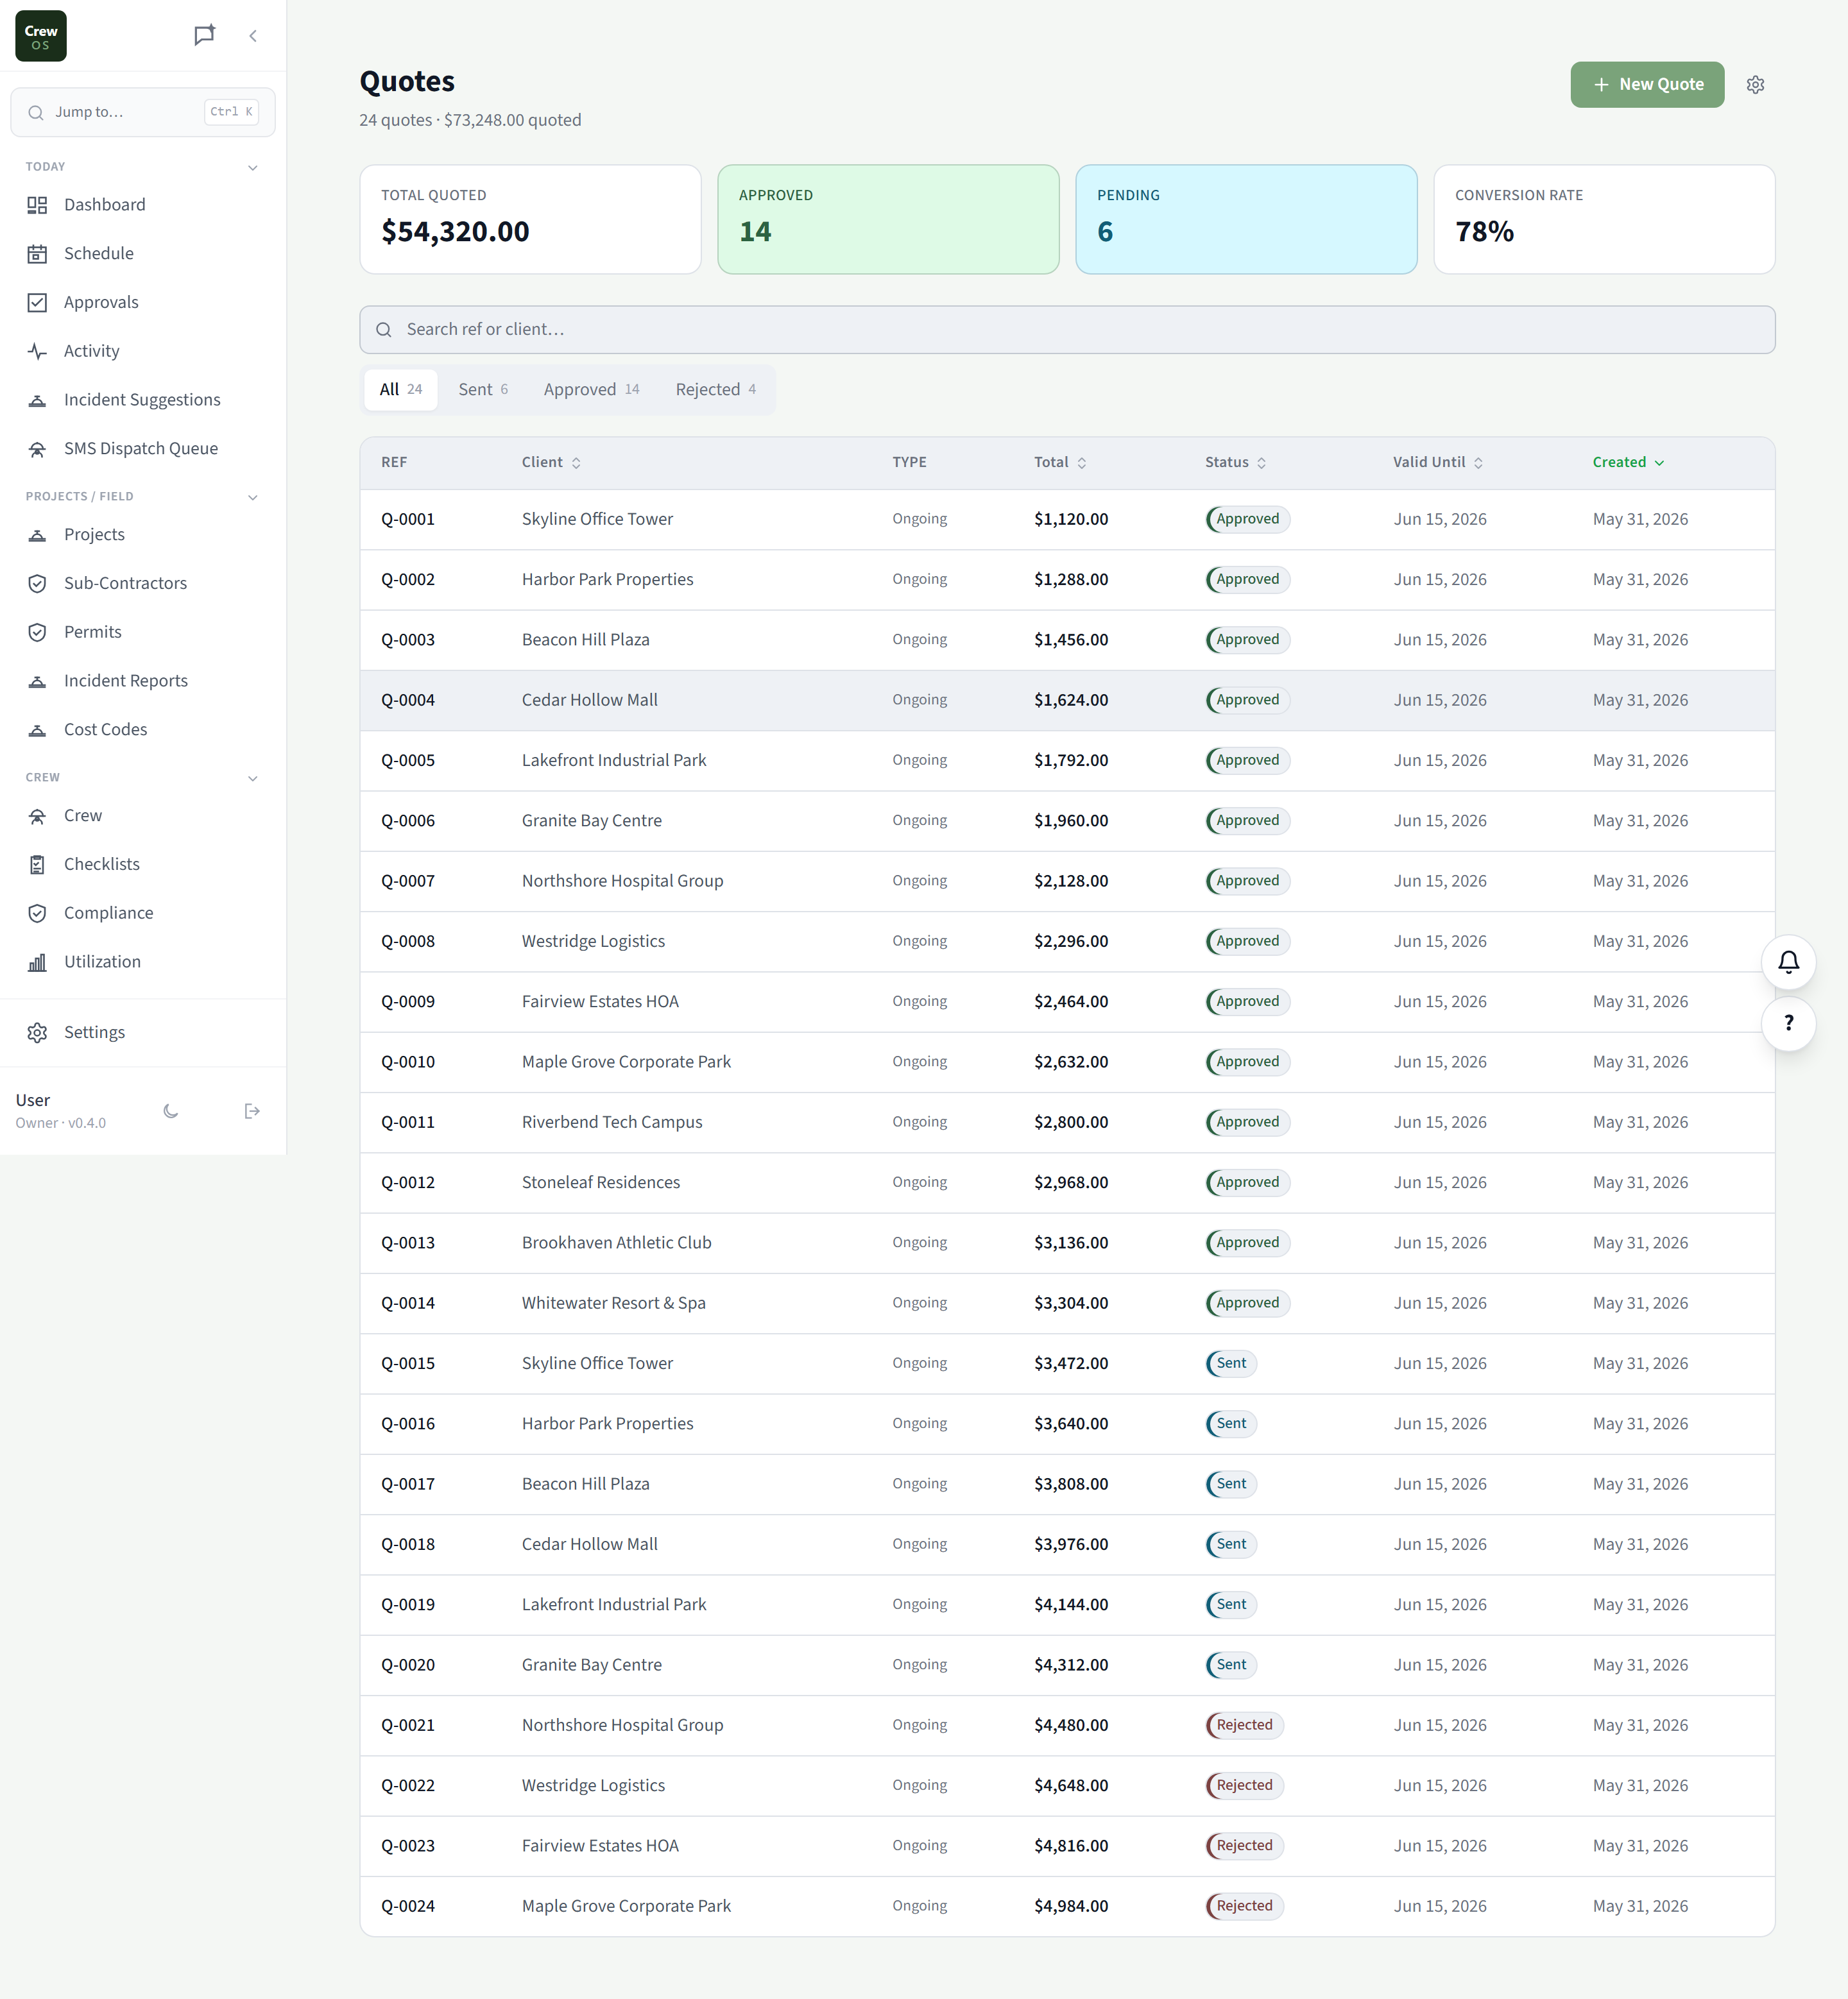
Task: Toggle dark mode moon icon
Action: pos(171,1111)
